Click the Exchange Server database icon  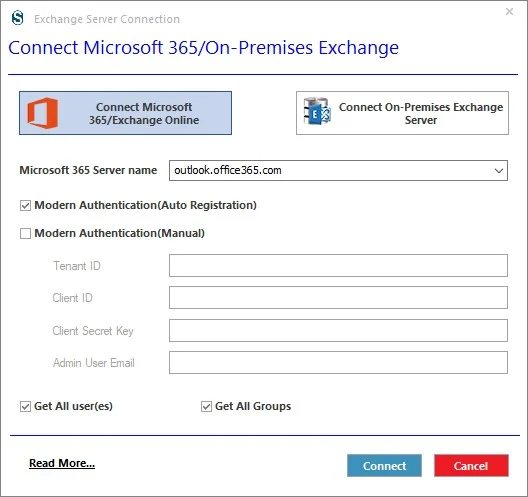317,111
